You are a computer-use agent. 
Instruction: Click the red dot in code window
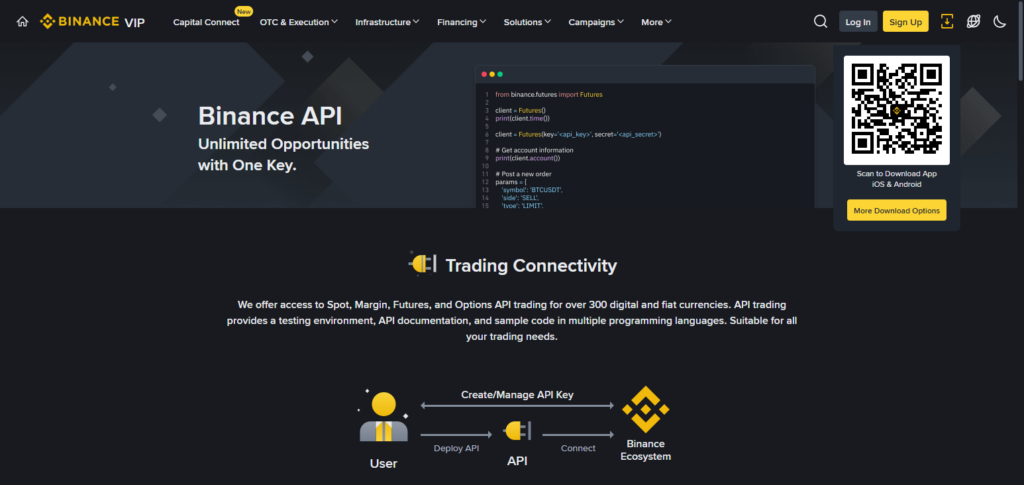click(485, 74)
